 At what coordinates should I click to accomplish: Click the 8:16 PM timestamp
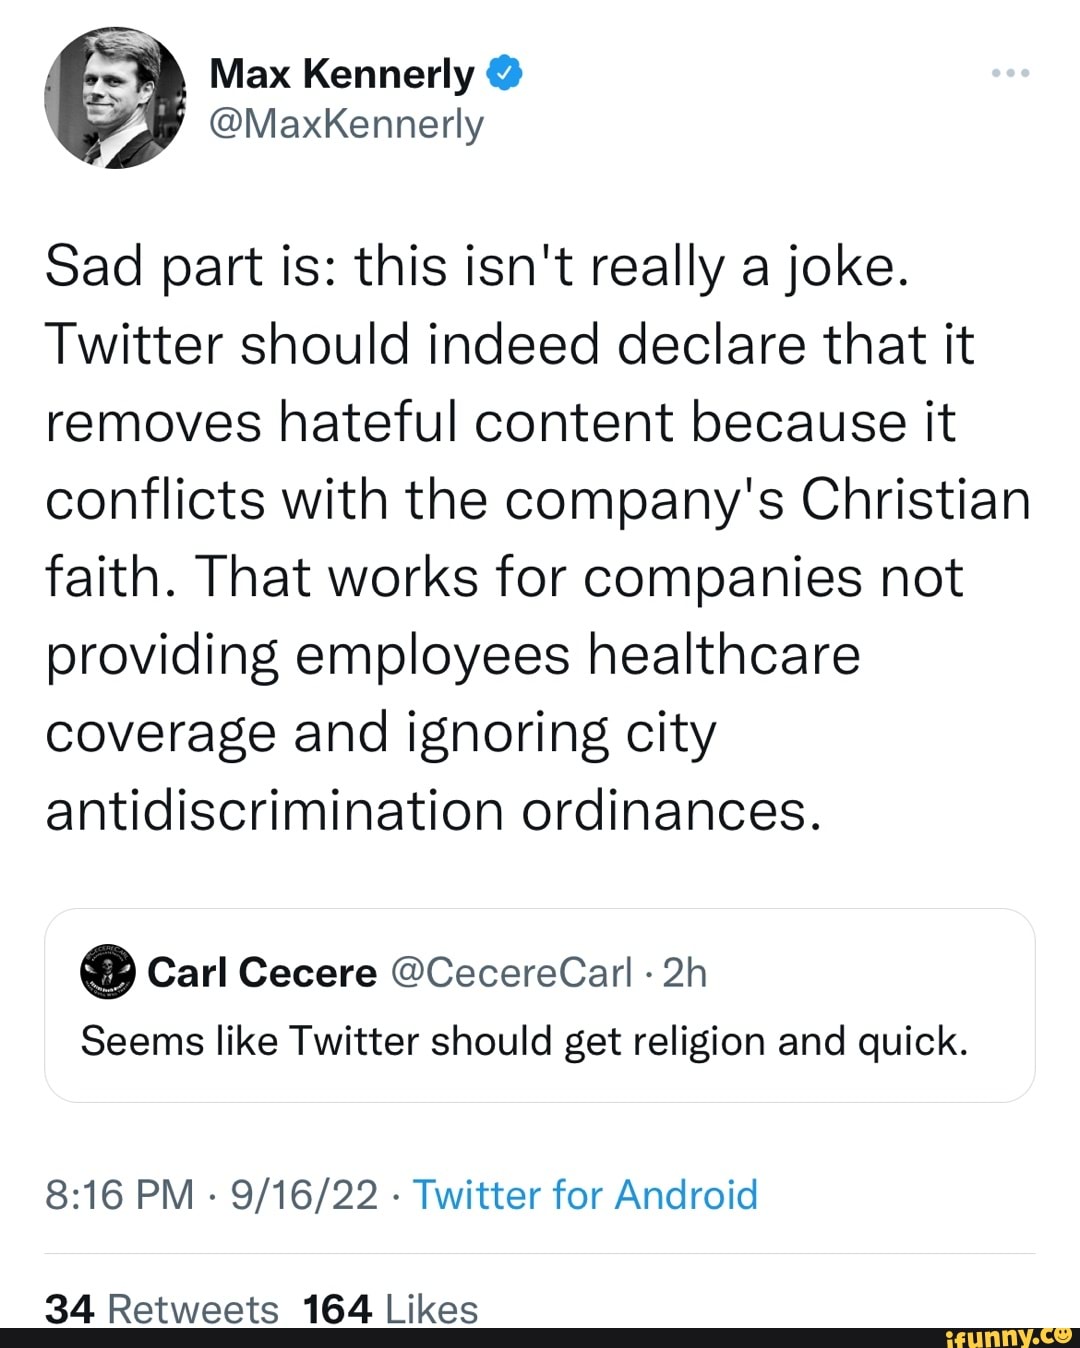tap(122, 1194)
